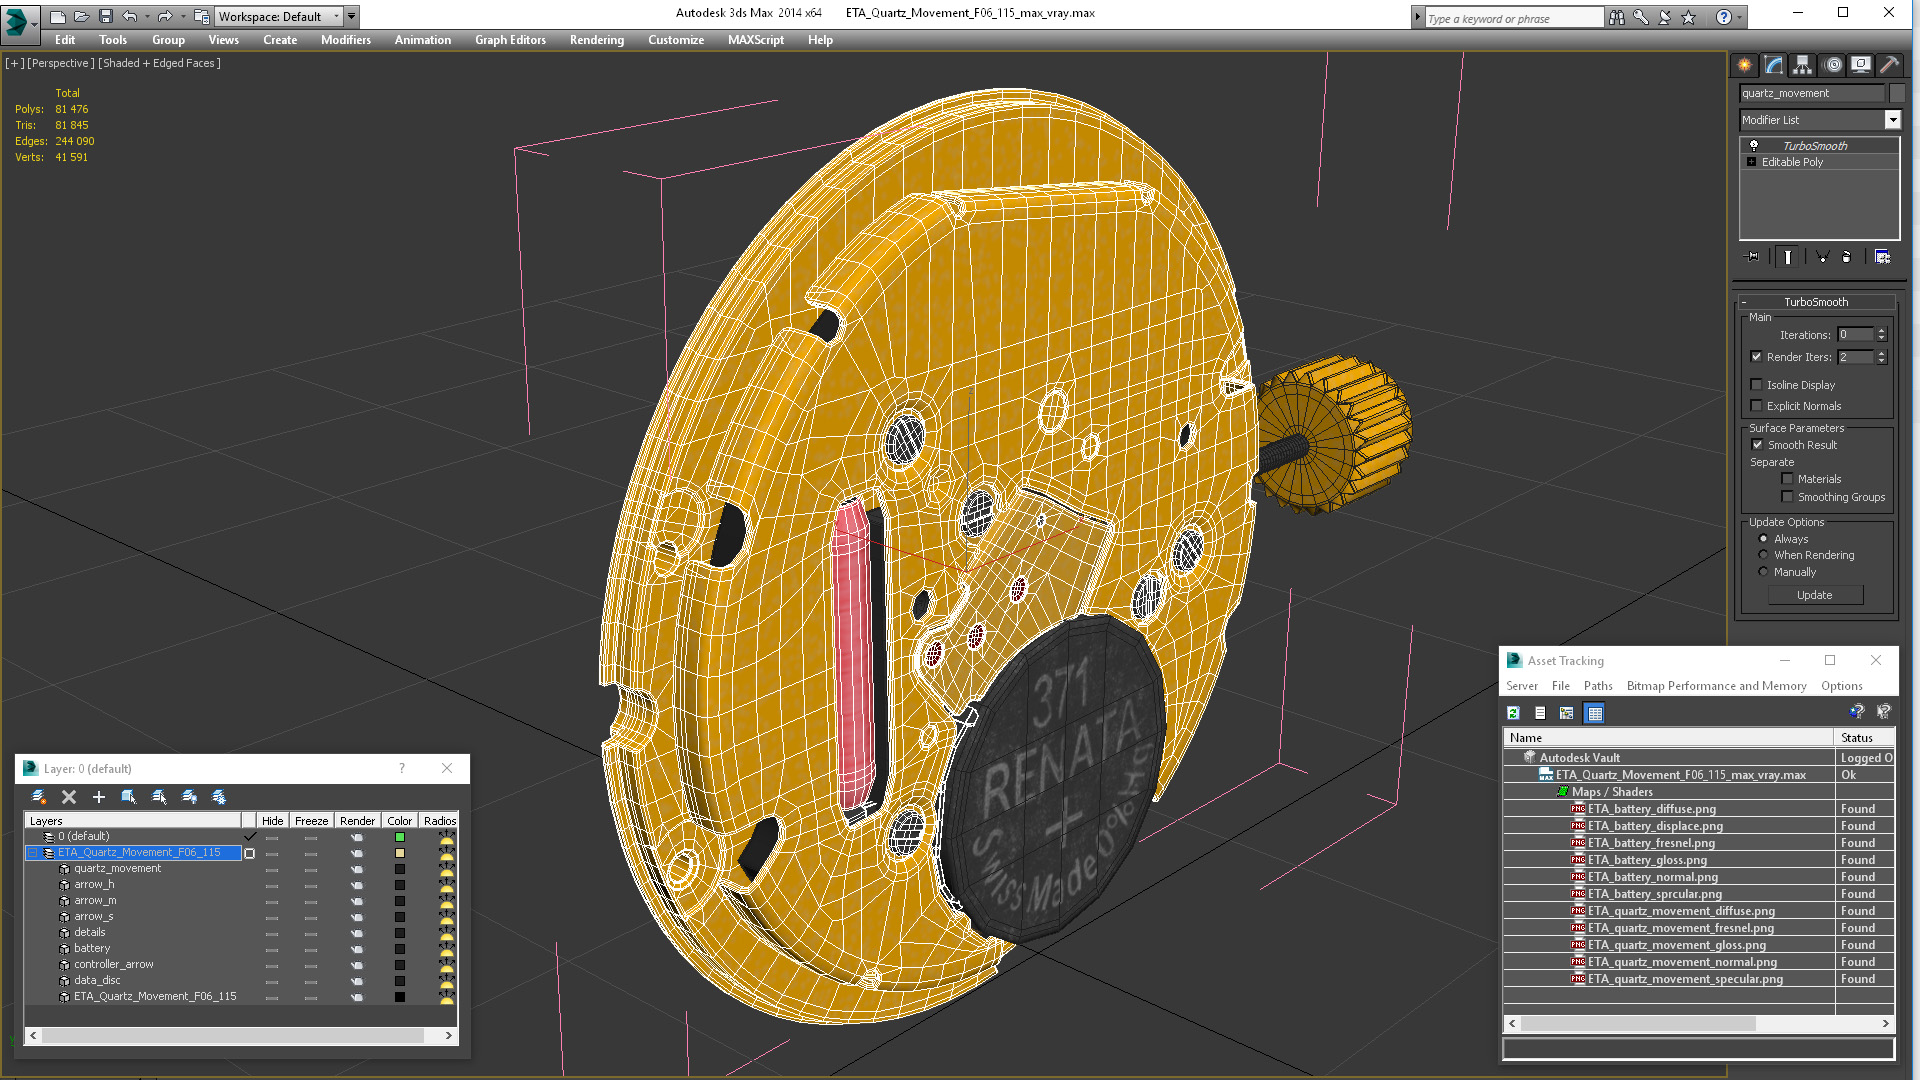Image resolution: width=1920 pixels, height=1080 pixels.
Task: Select the TurboSmooth modifier in the stack
Action: tap(1815, 146)
